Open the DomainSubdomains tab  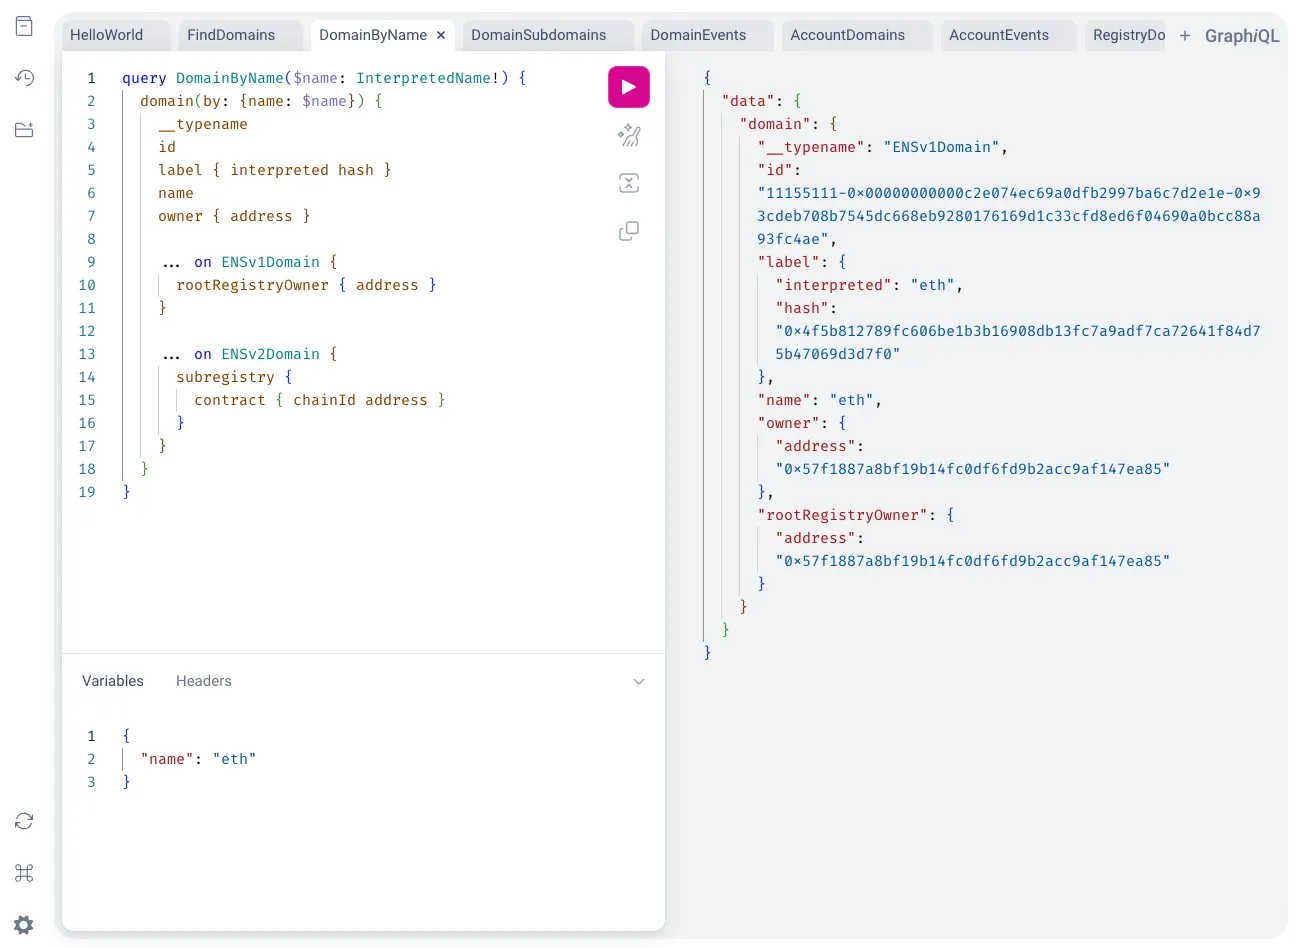[539, 35]
